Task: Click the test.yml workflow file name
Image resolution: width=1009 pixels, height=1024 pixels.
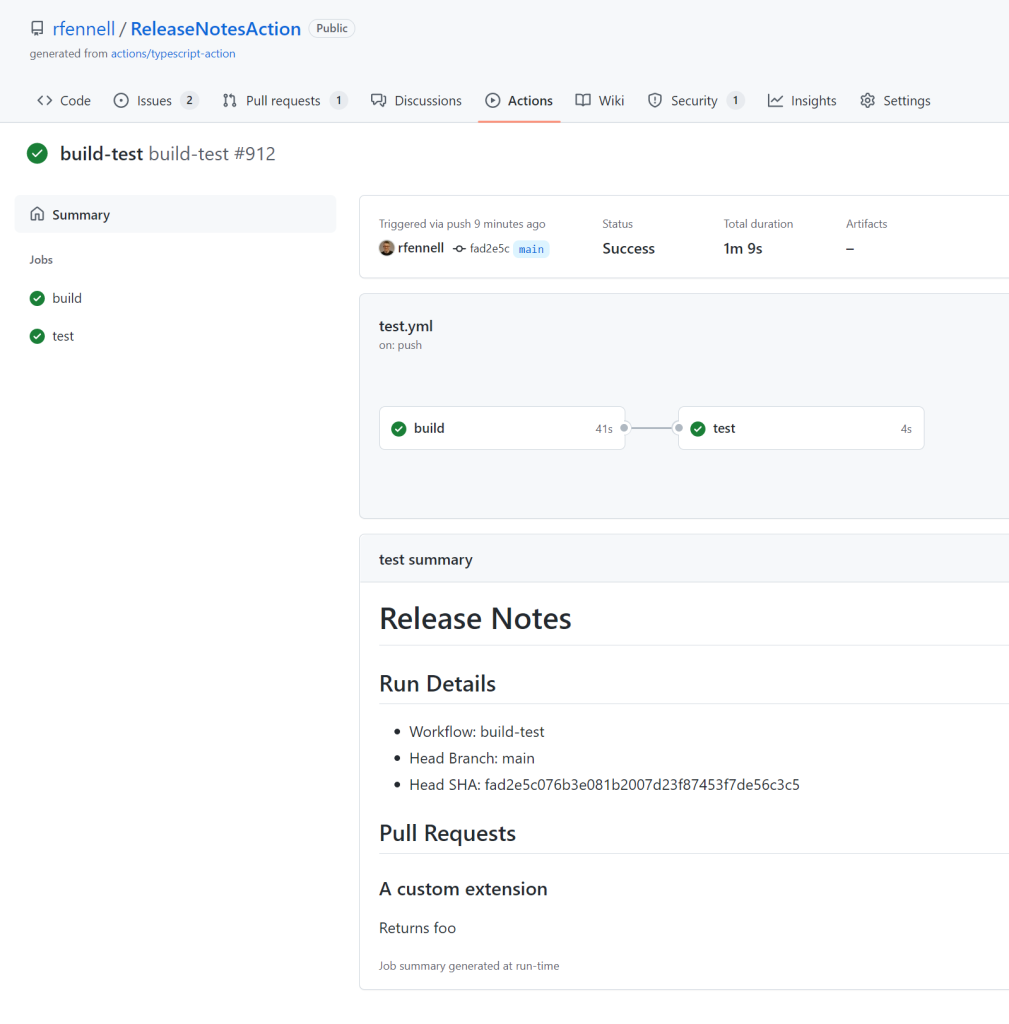Action: 406,326
